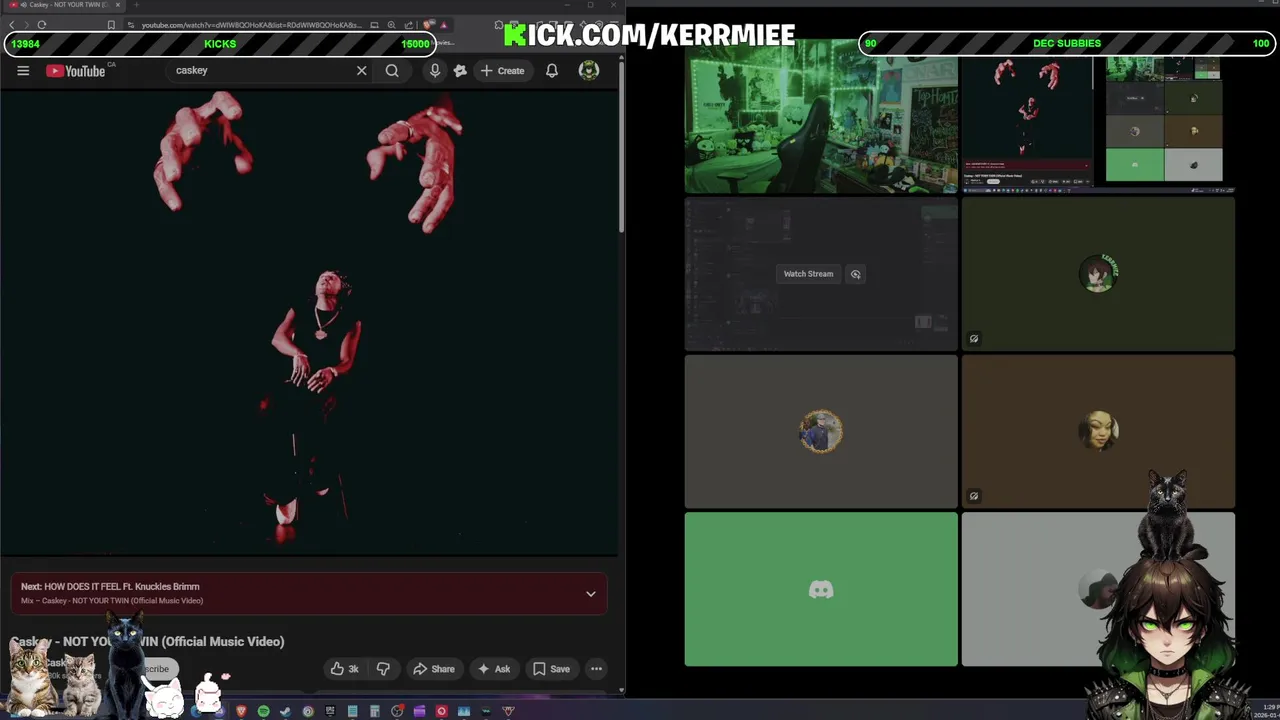This screenshot has width=1280, height=720.
Task: Open Spotify from the taskbar
Action: click(x=263, y=711)
